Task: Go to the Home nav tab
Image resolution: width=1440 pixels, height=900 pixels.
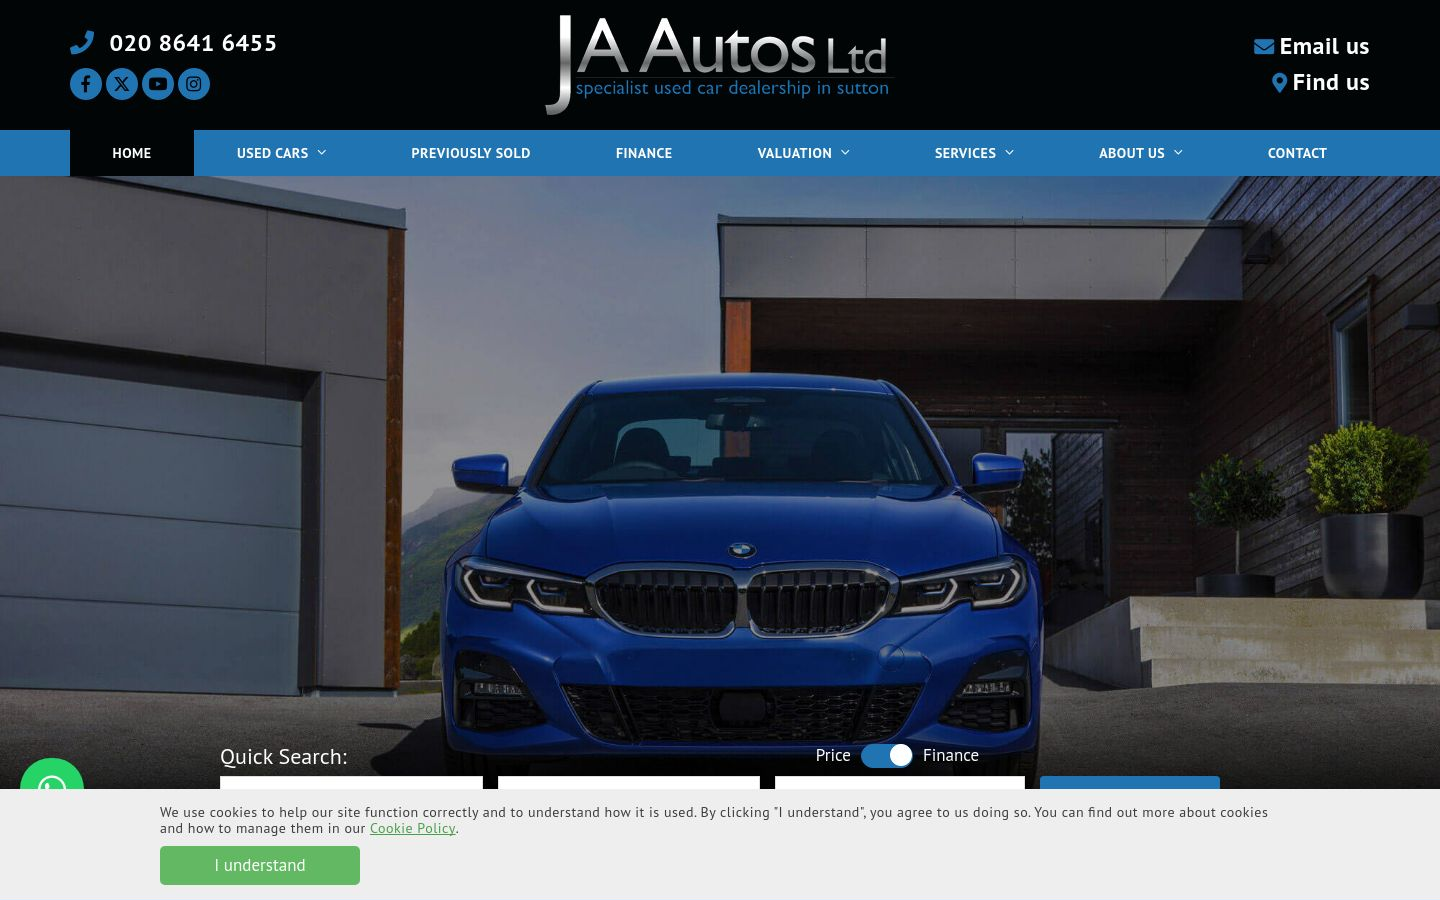Action: (132, 153)
